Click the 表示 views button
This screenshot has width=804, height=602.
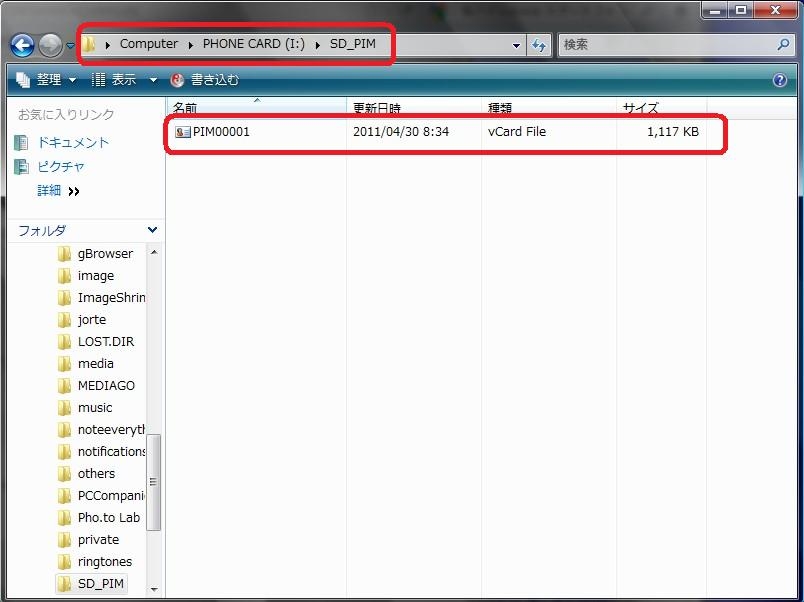click(114, 79)
